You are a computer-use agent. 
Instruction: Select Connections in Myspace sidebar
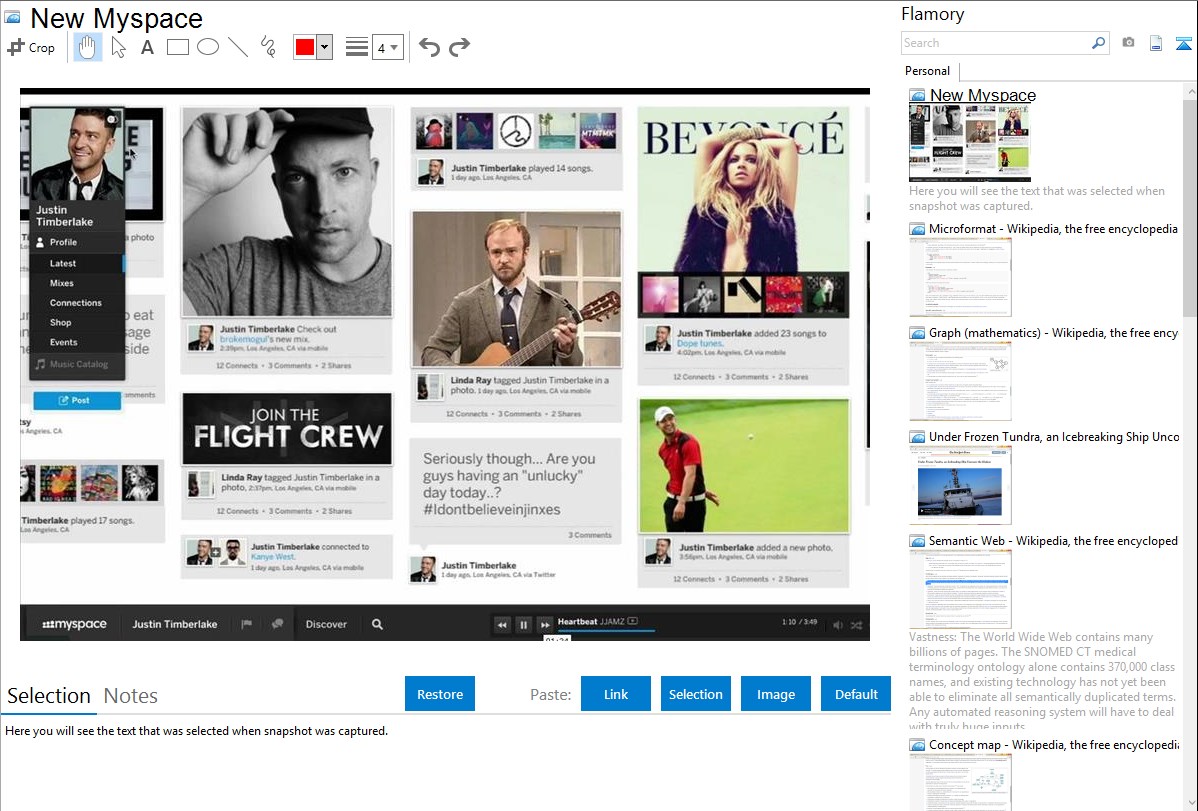(x=75, y=303)
